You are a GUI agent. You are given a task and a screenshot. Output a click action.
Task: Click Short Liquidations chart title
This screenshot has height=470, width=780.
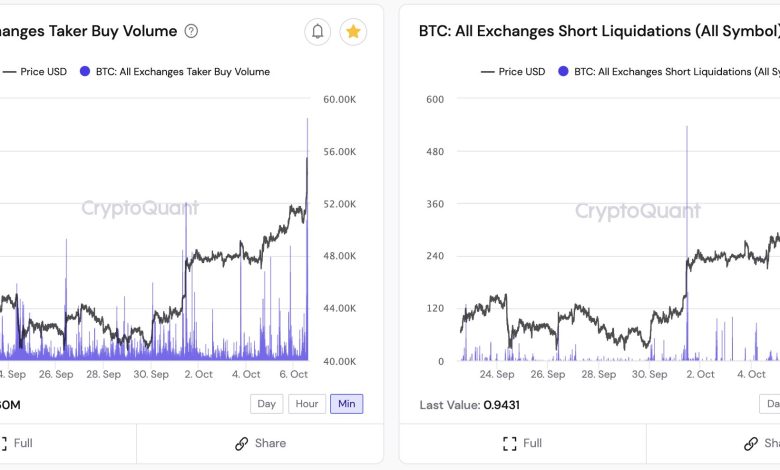click(598, 31)
